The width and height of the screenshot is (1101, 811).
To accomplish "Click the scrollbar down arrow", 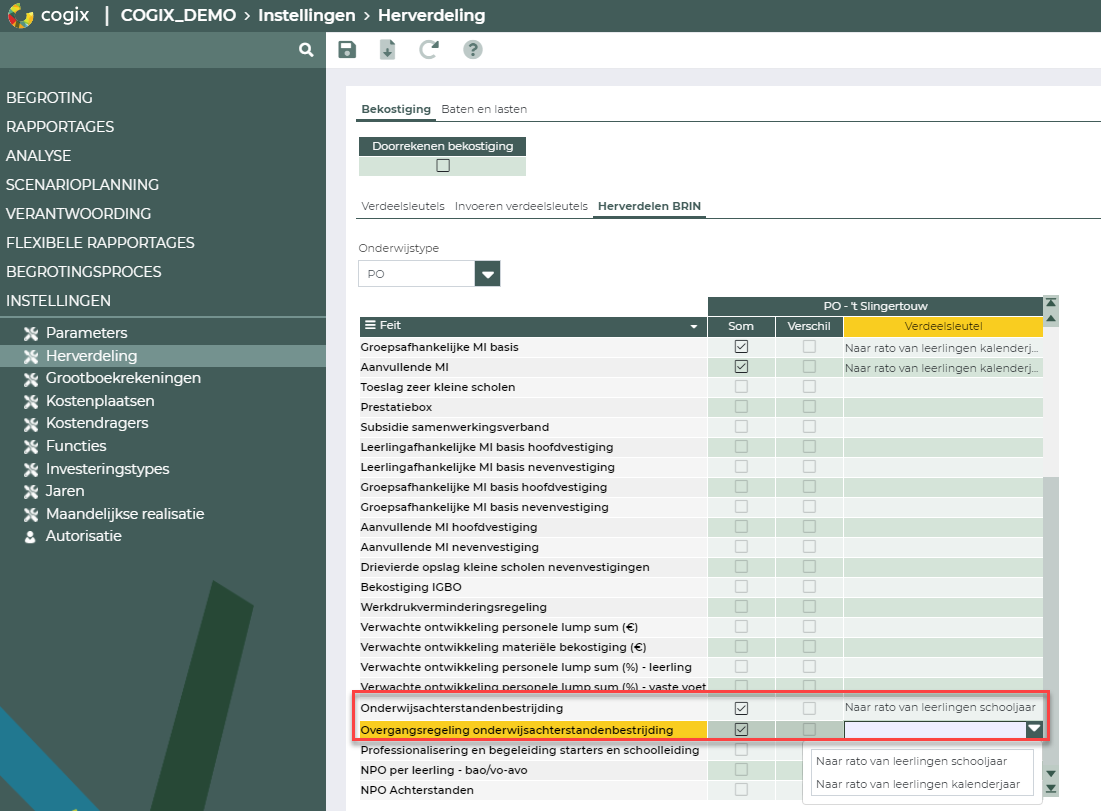I will point(1050,774).
